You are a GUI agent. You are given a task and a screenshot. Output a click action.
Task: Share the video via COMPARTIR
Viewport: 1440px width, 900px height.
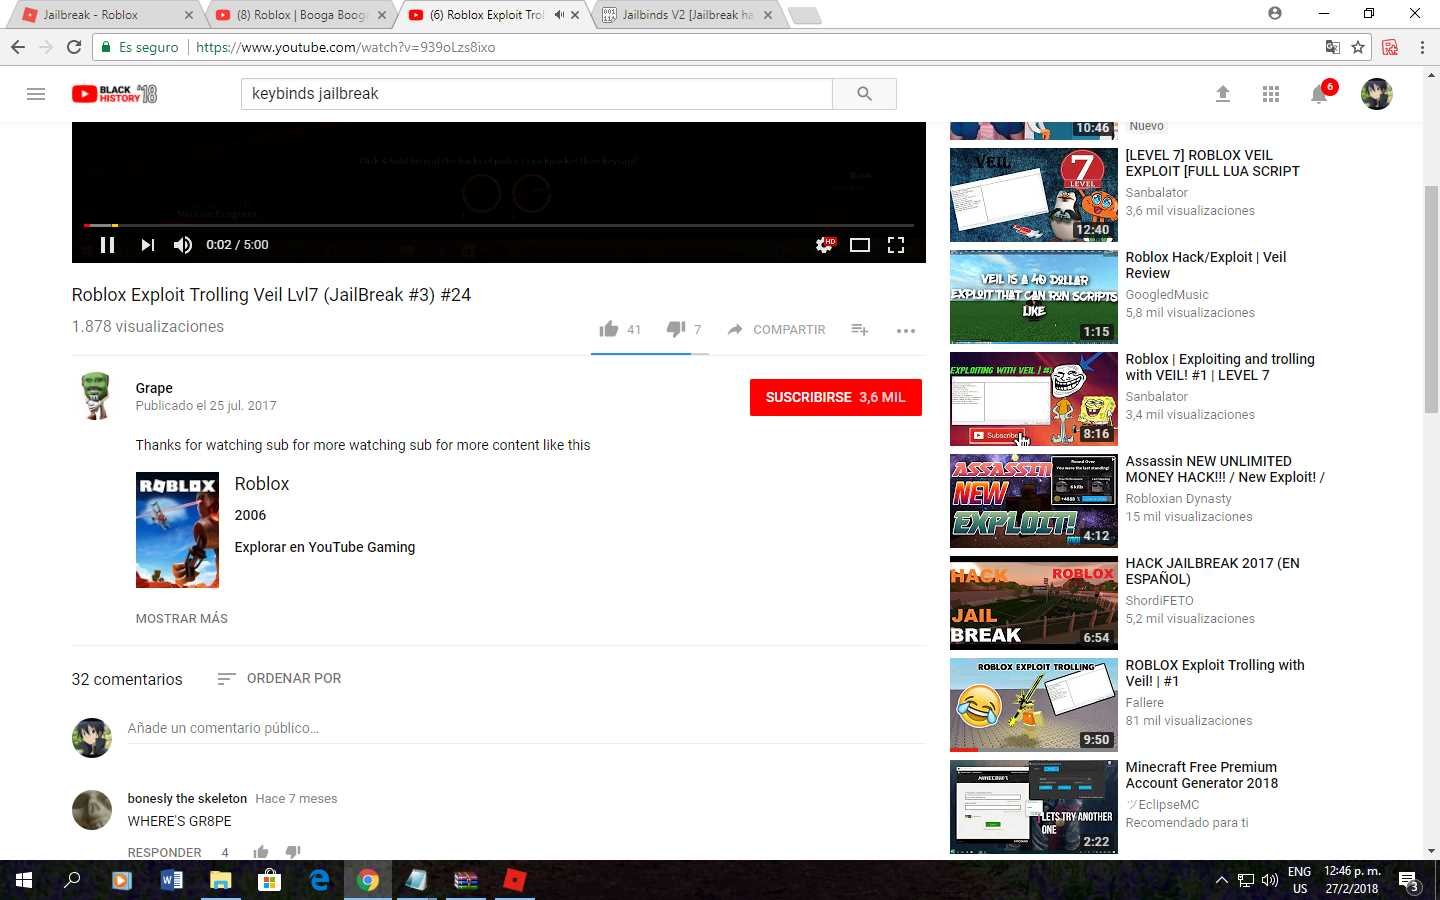[777, 329]
